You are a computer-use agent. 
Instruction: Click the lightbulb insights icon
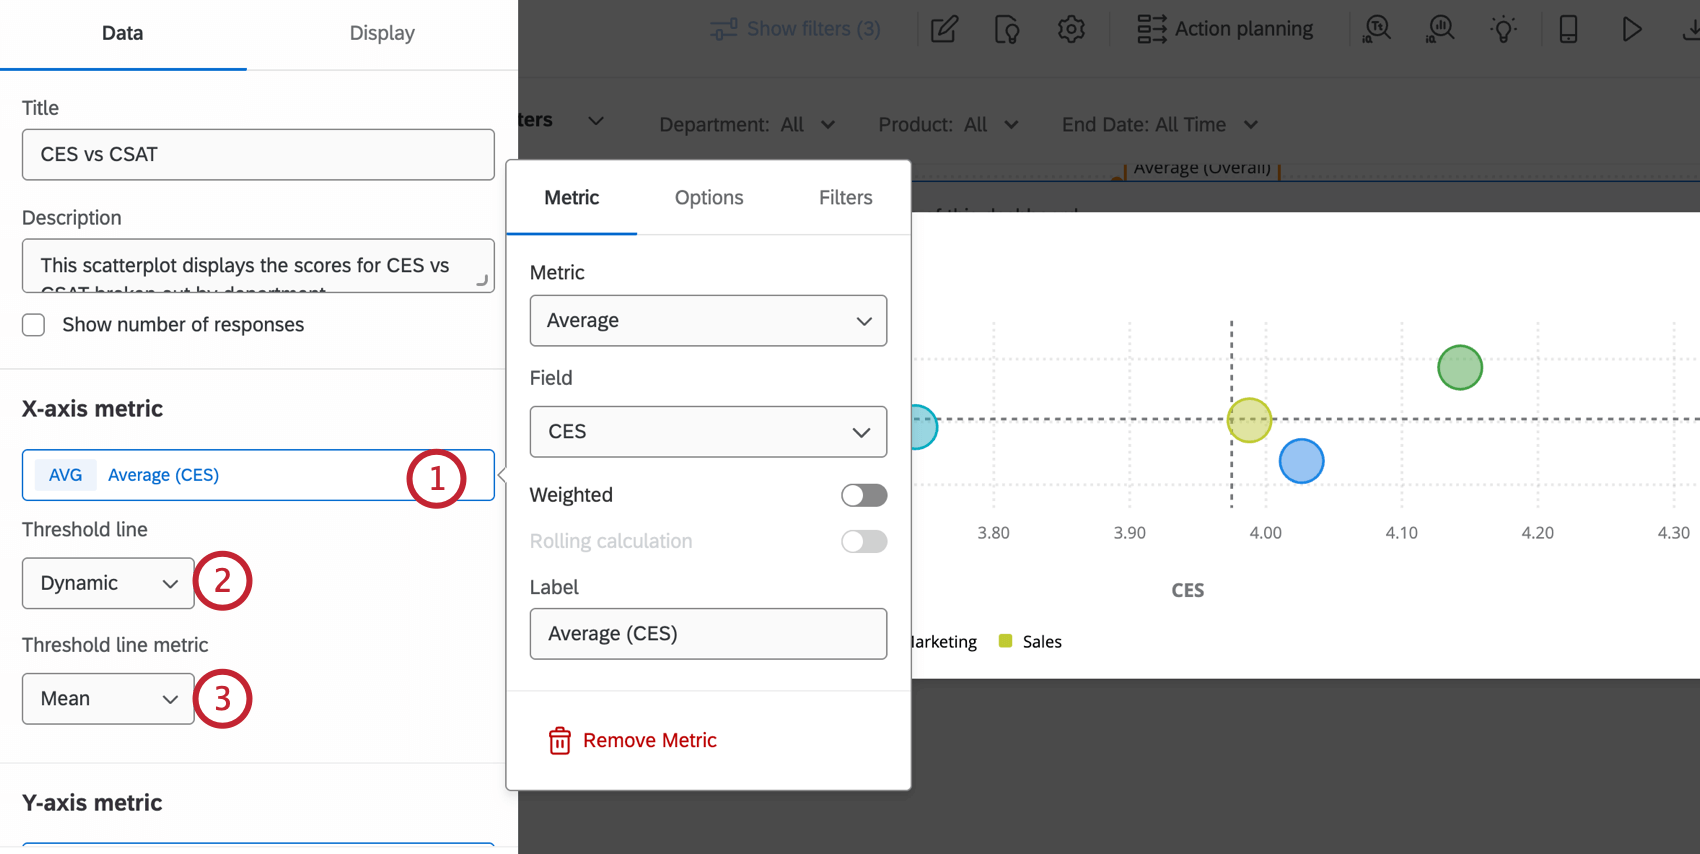(1503, 29)
